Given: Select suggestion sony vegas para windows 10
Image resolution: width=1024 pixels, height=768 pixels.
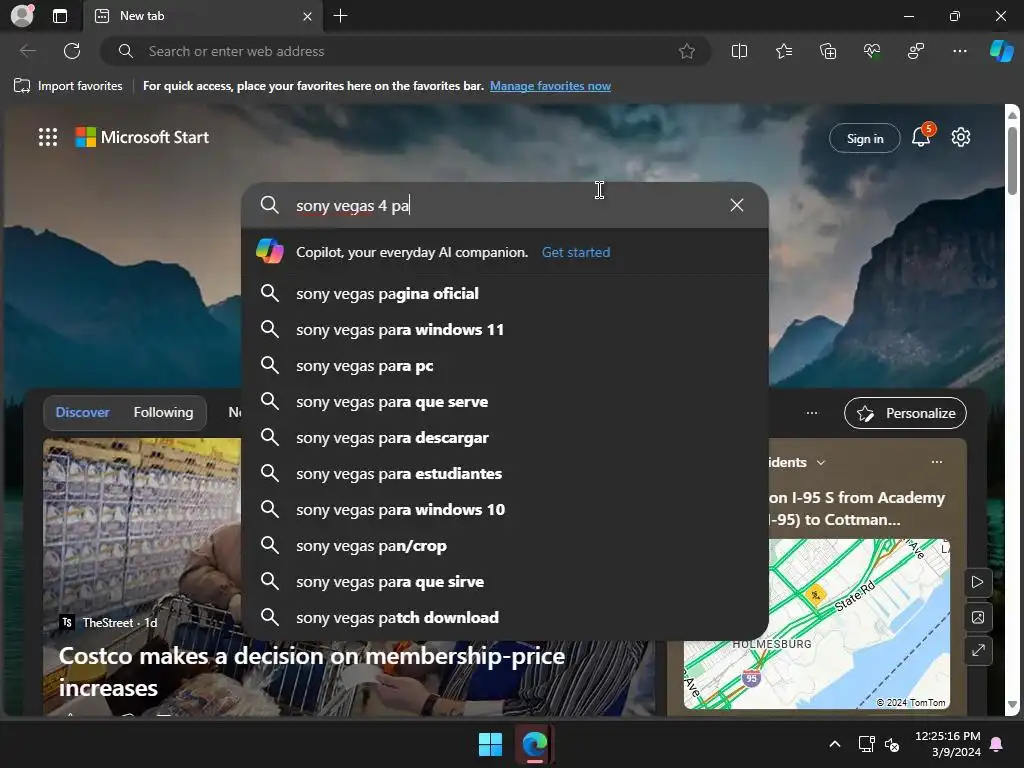Looking at the screenshot, I should (x=504, y=509).
